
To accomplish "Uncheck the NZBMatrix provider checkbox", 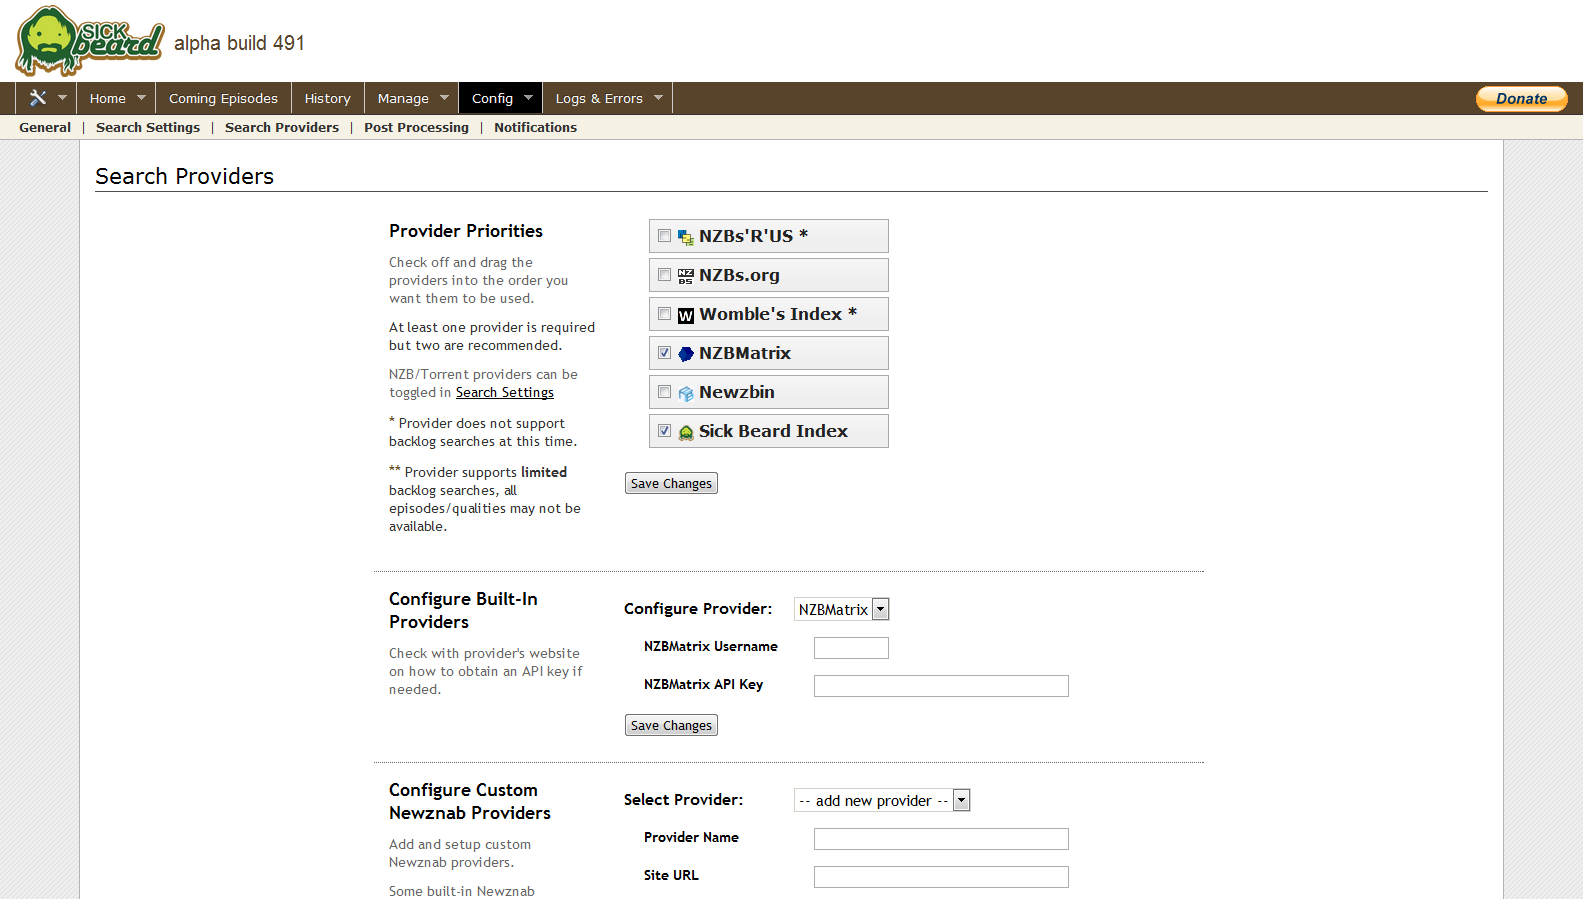I will click(x=664, y=353).
